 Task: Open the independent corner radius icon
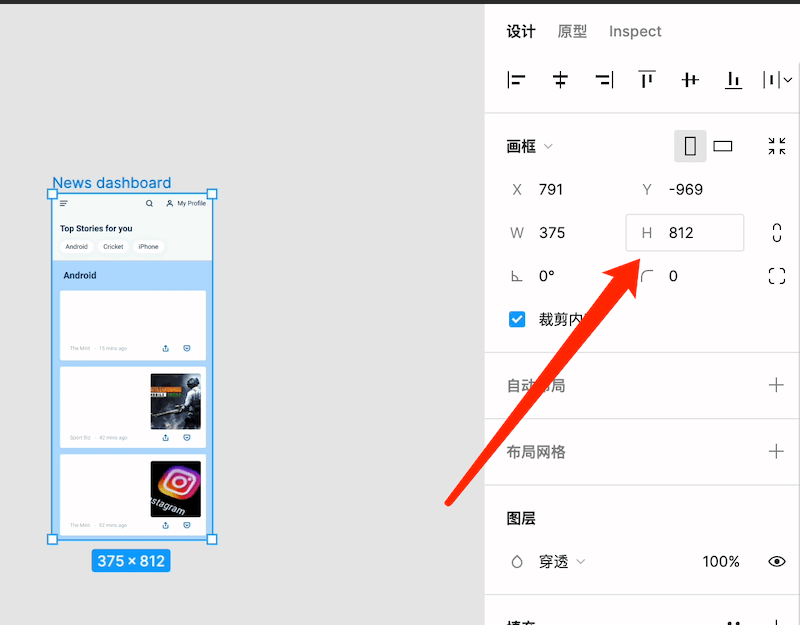pyautogui.click(x=777, y=276)
